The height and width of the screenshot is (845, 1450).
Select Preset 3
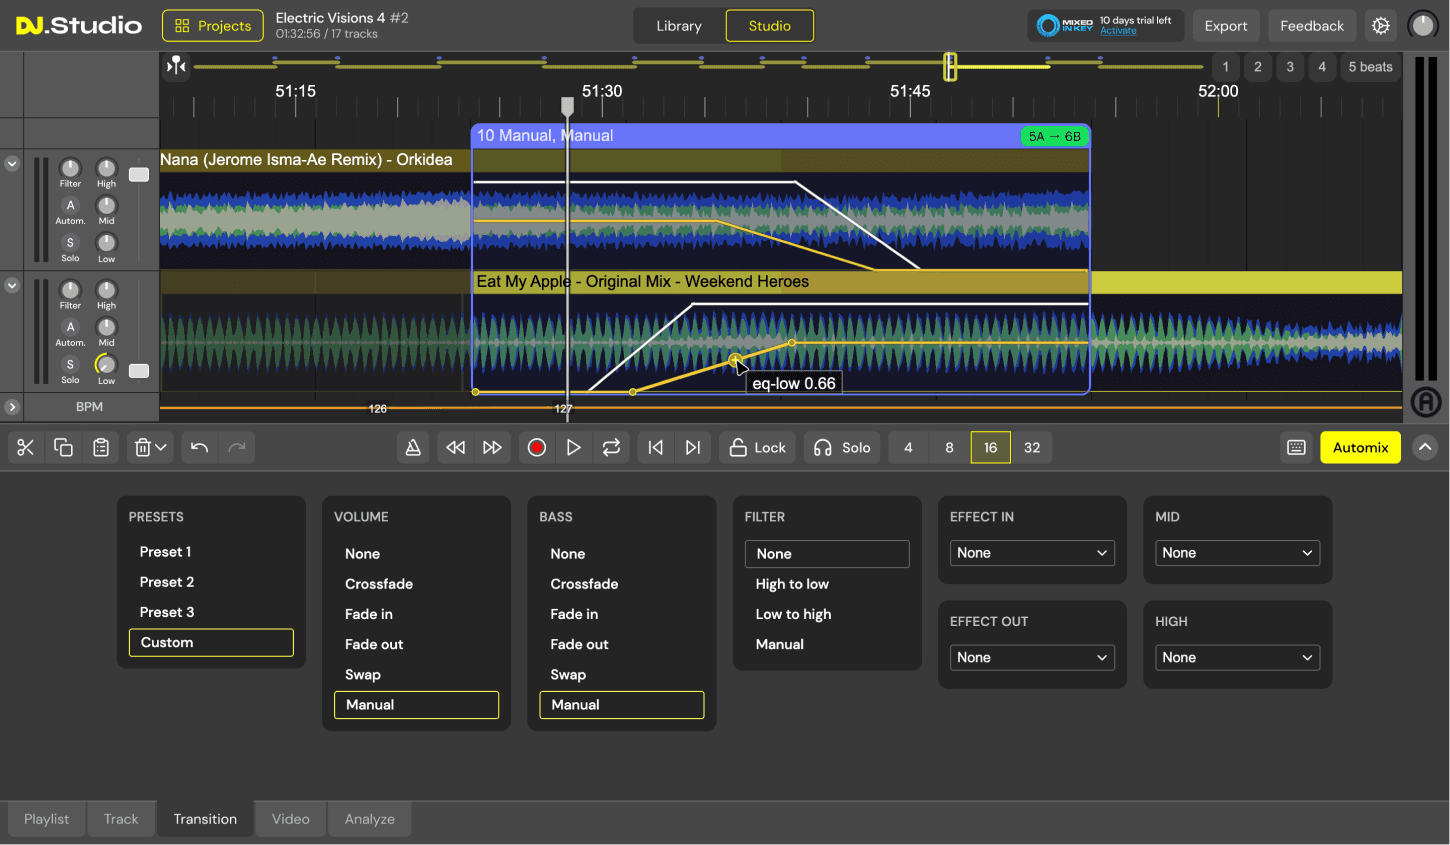167,612
